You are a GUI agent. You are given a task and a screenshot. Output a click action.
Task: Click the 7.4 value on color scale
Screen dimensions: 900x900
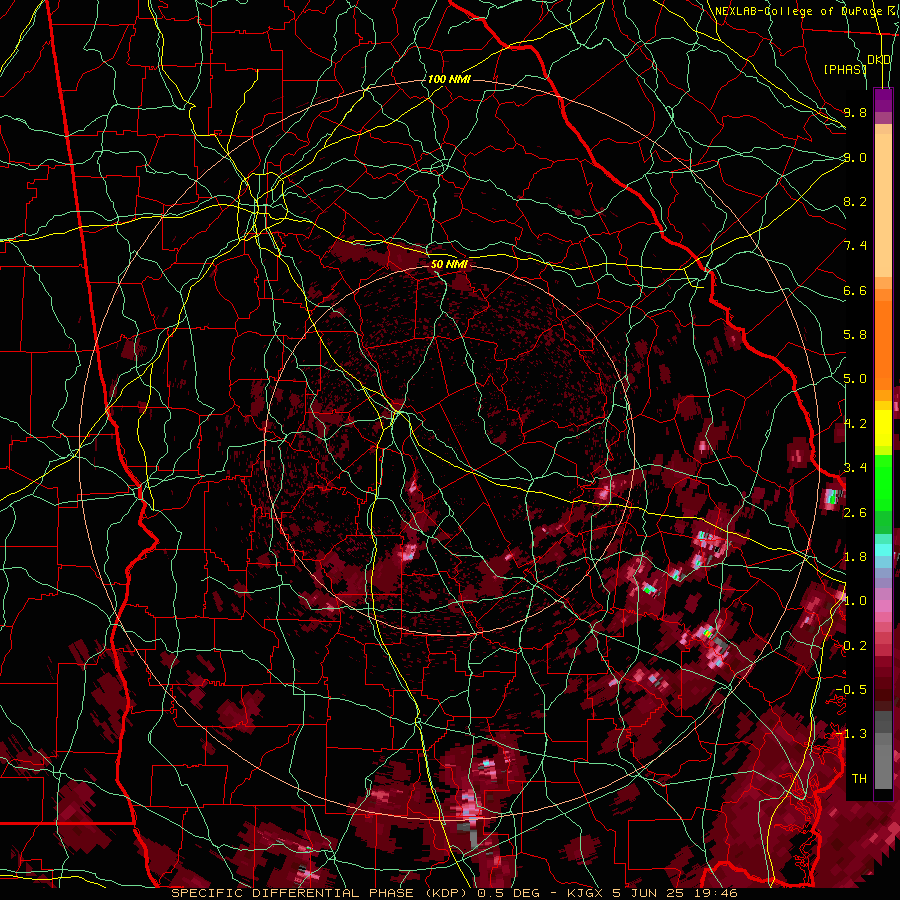point(855,246)
